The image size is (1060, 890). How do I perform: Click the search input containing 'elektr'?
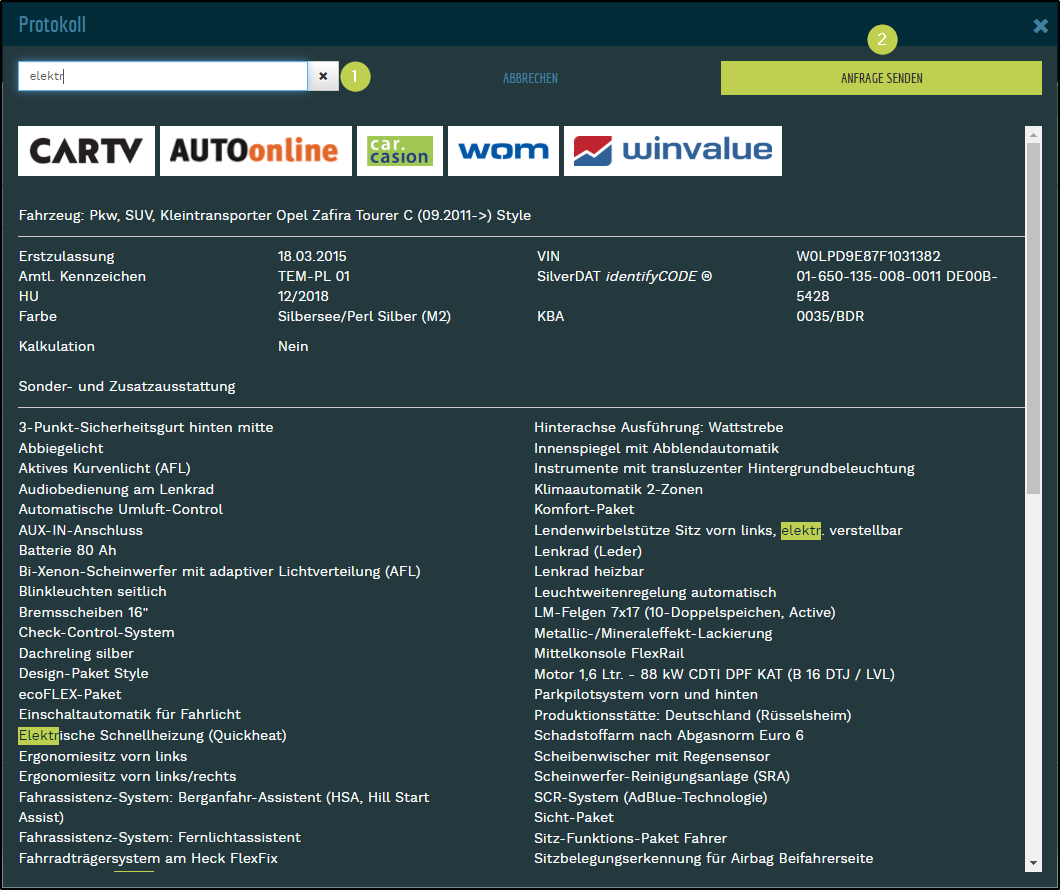(x=162, y=76)
